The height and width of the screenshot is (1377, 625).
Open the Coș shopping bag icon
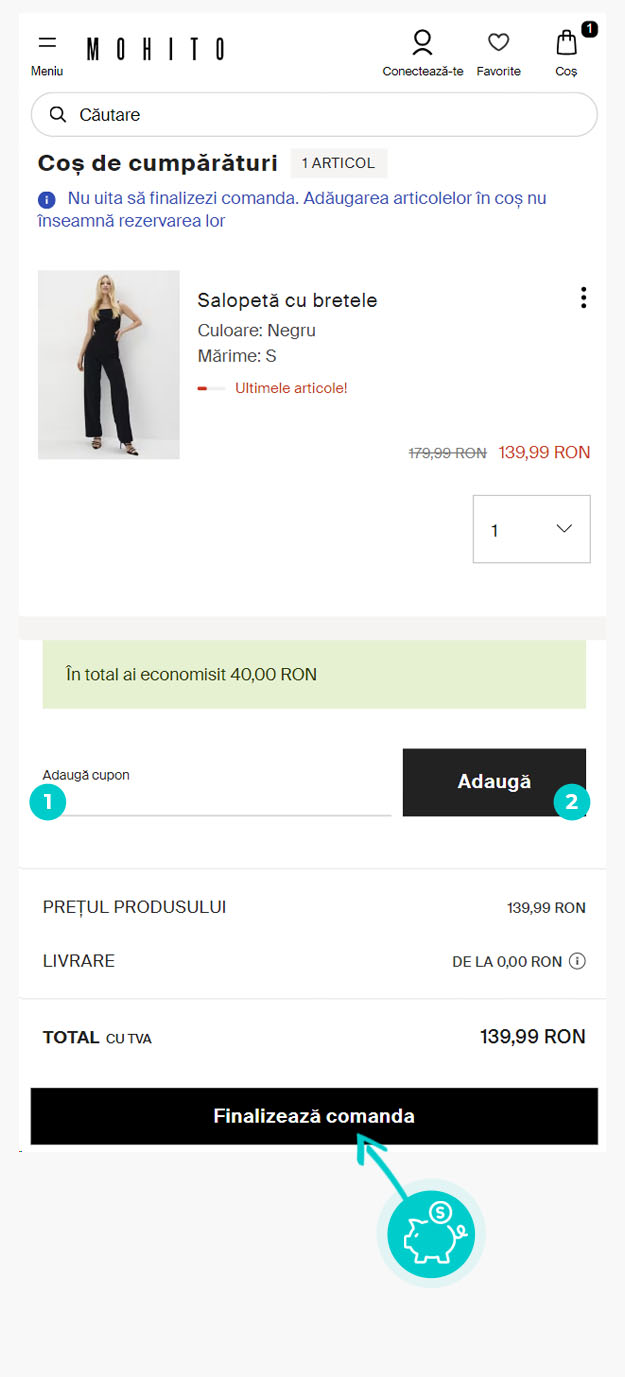[x=566, y=43]
